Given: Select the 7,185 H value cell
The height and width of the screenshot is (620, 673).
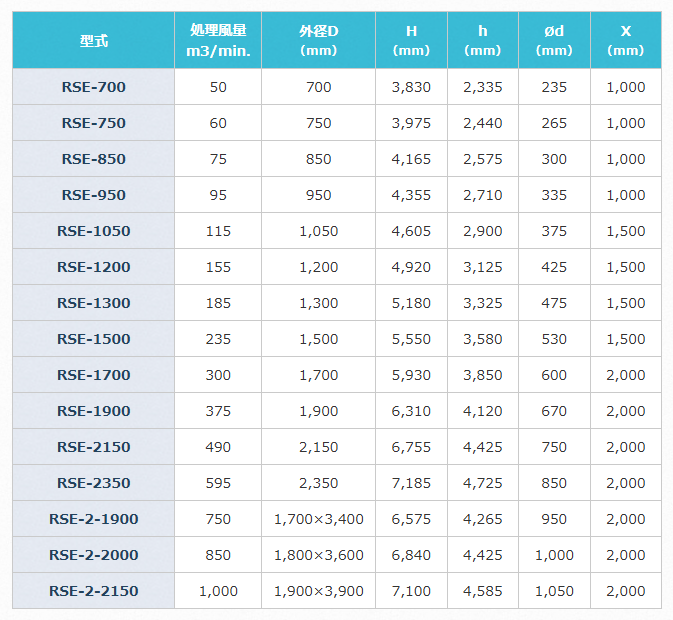Looking at the screenshot, I should [411, 483].
